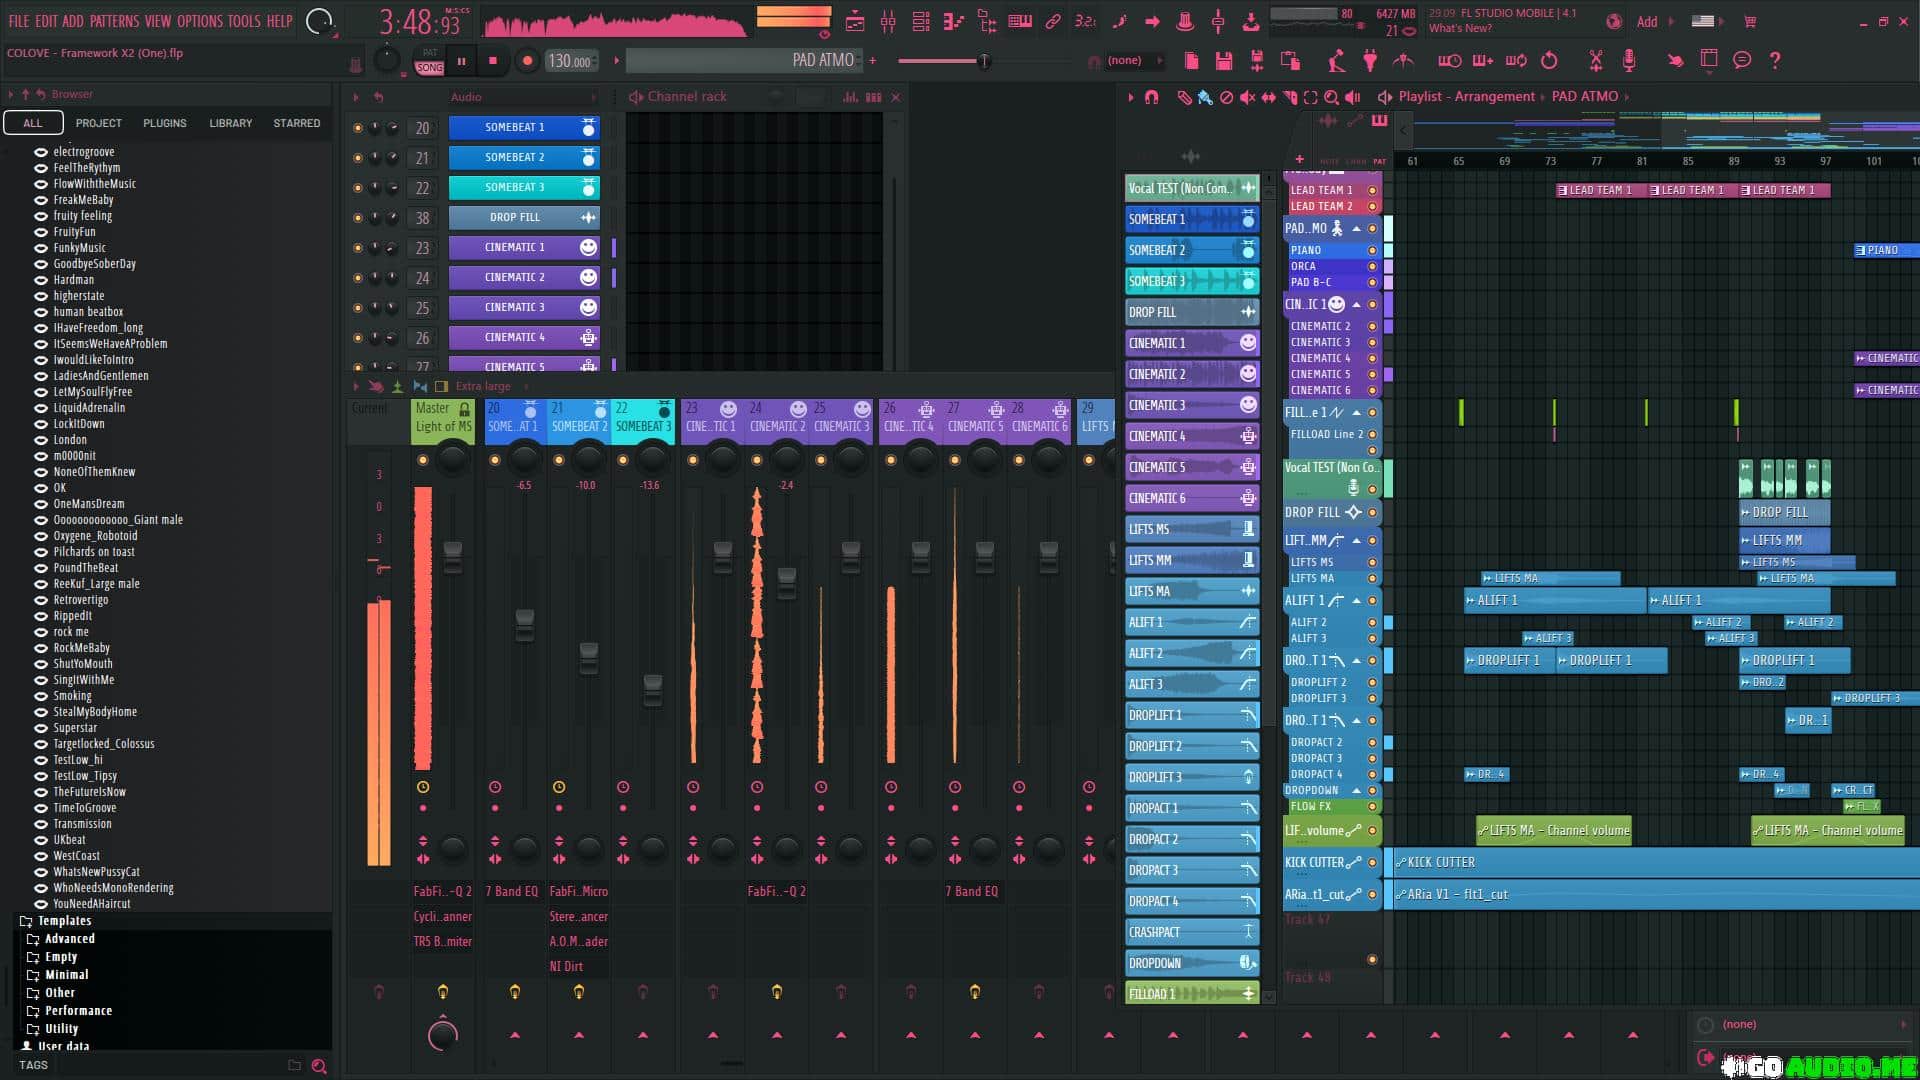
Task: Select the playlist delete tool
Action: pos(1226,97)
